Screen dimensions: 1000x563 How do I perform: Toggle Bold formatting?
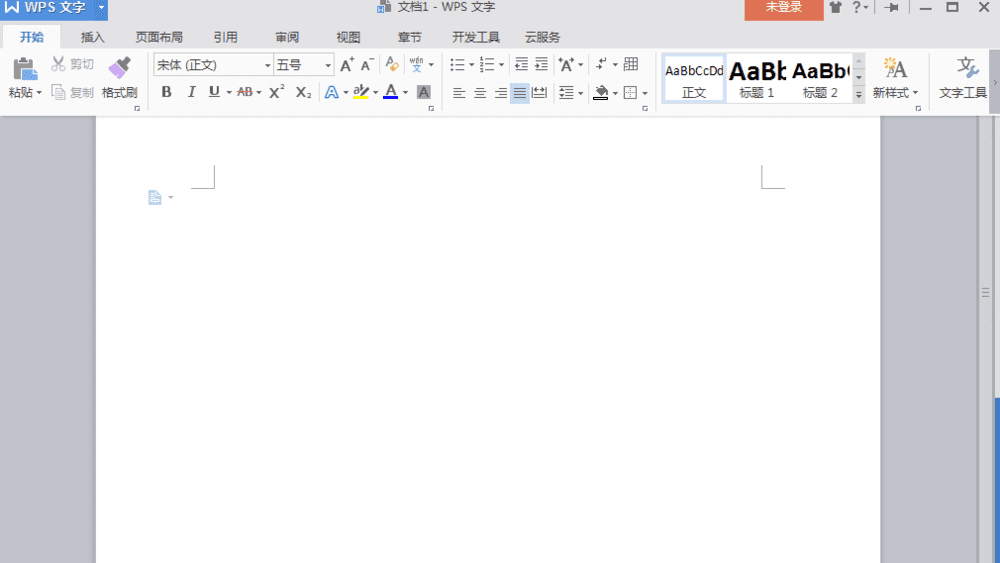[166, 92]
